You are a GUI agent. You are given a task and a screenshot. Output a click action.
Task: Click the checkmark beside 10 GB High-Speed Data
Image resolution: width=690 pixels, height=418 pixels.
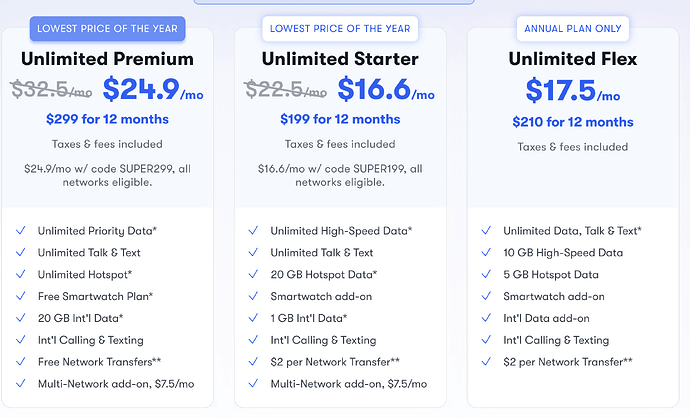point(485,253)
